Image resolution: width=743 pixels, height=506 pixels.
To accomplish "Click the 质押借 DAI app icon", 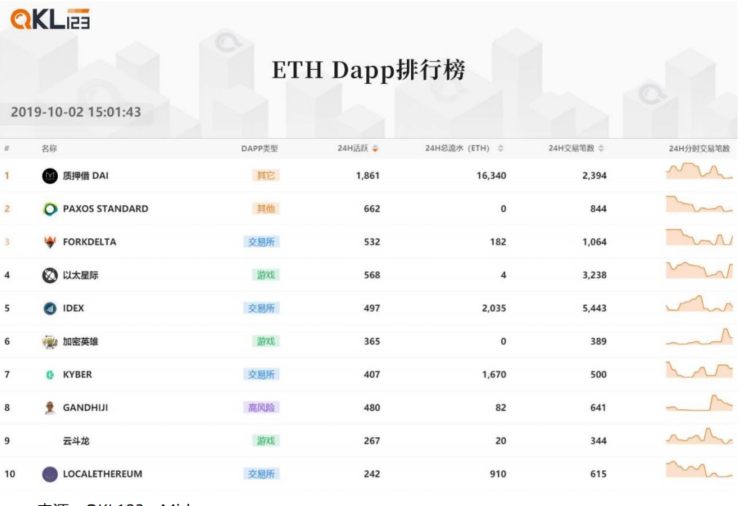I will pos(50,176).
